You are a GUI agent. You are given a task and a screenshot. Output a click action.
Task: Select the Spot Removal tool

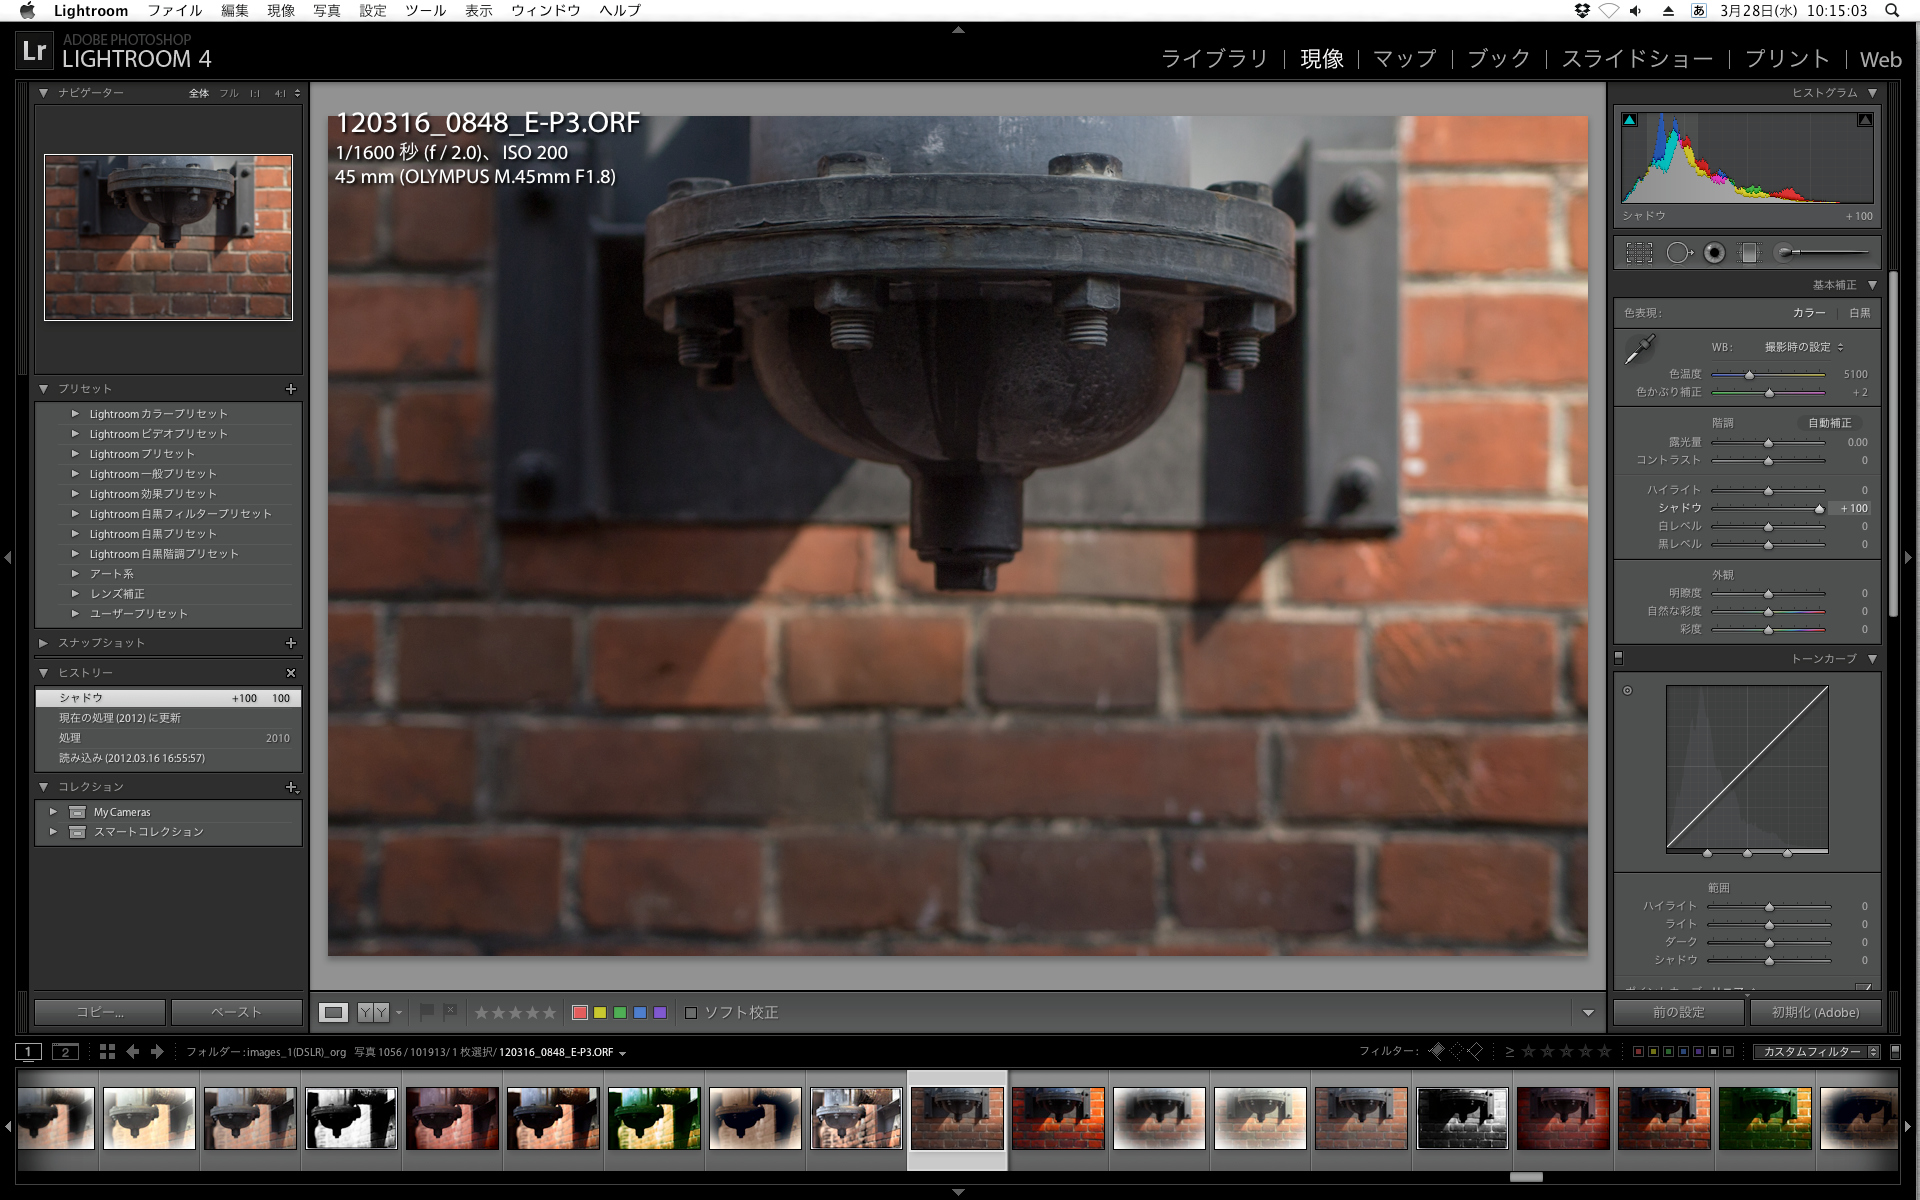(x=1678, y=253)
